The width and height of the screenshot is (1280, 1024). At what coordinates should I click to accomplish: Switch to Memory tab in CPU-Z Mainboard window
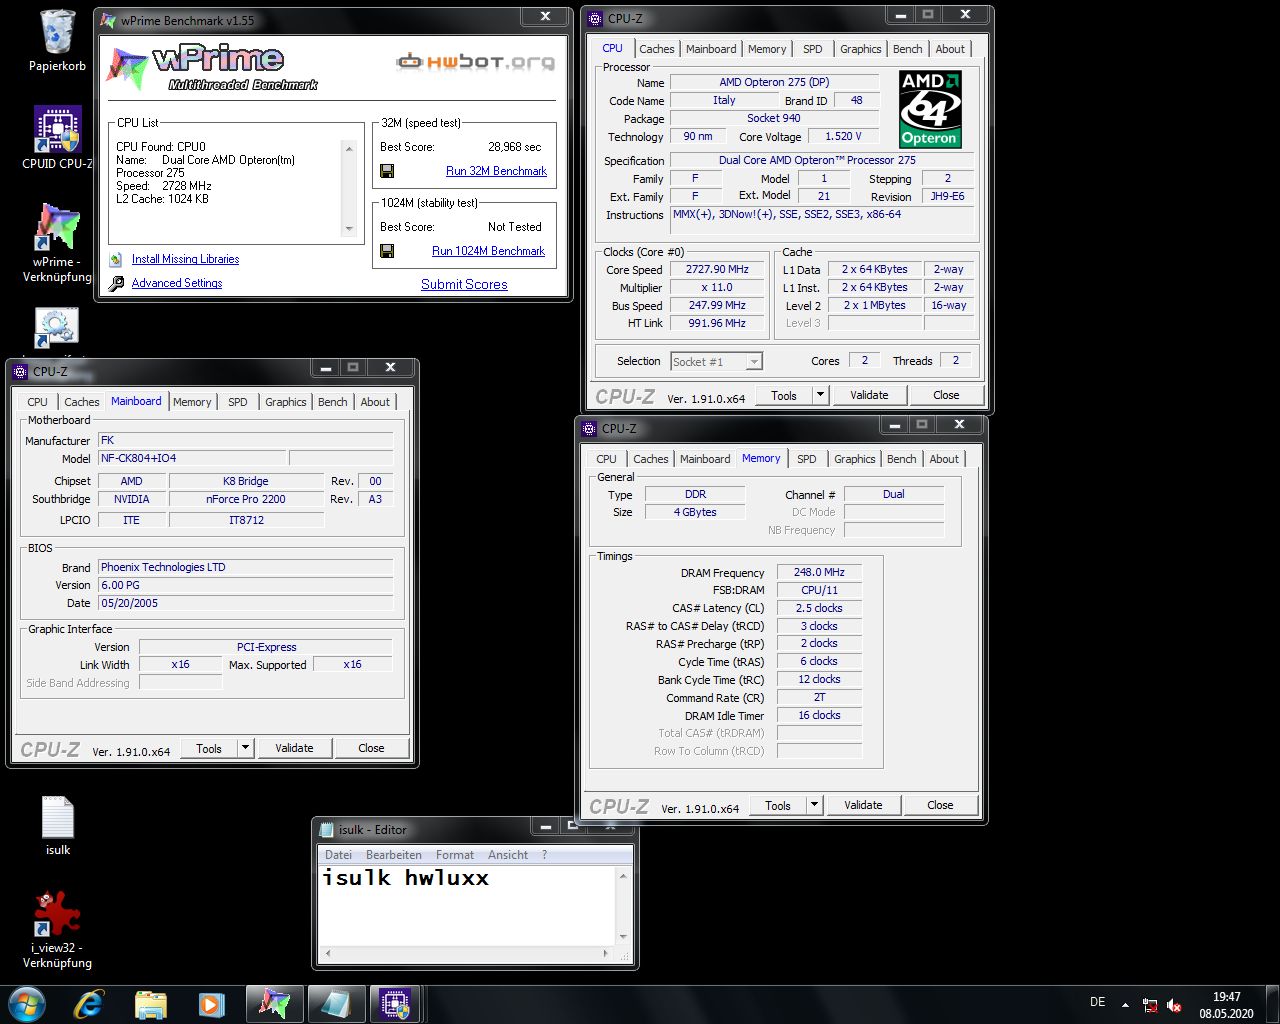point(192,402)
